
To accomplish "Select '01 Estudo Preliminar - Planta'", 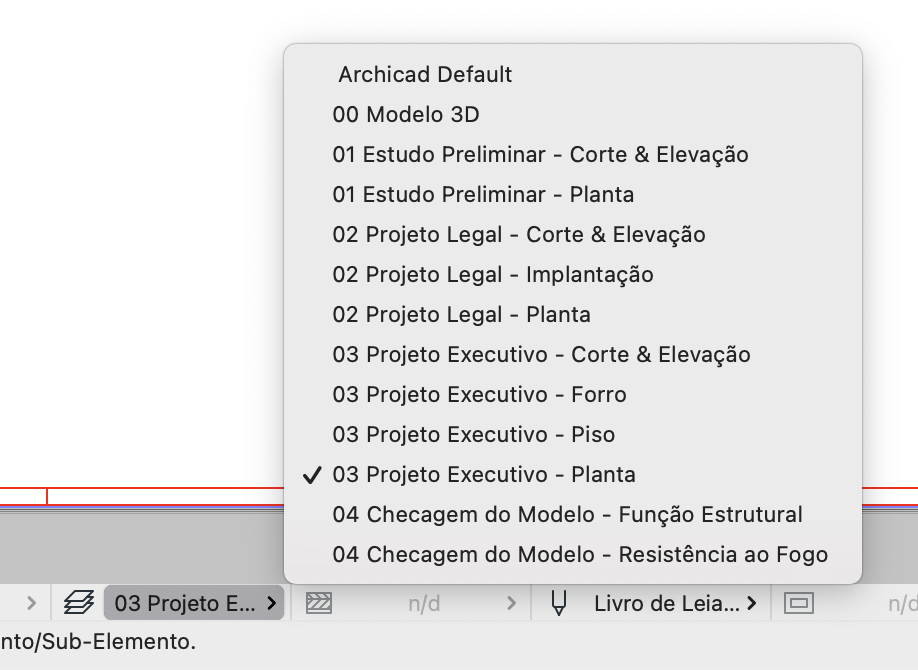I will coord(483,194).
